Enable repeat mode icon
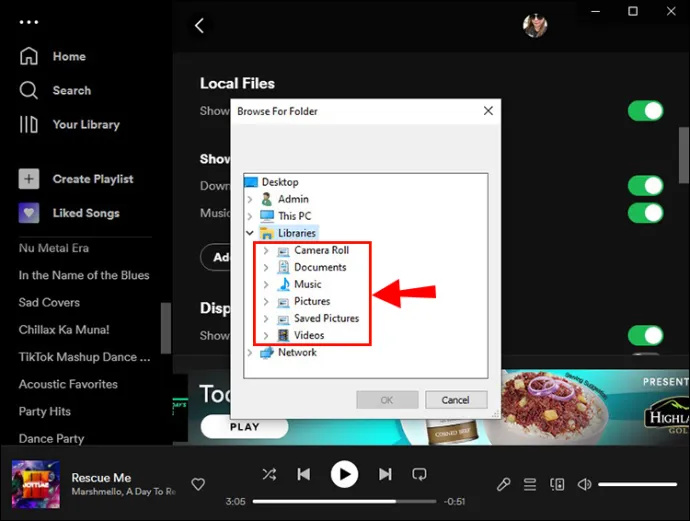This screenshot has width=690, height=521. [x=419, y=474]
